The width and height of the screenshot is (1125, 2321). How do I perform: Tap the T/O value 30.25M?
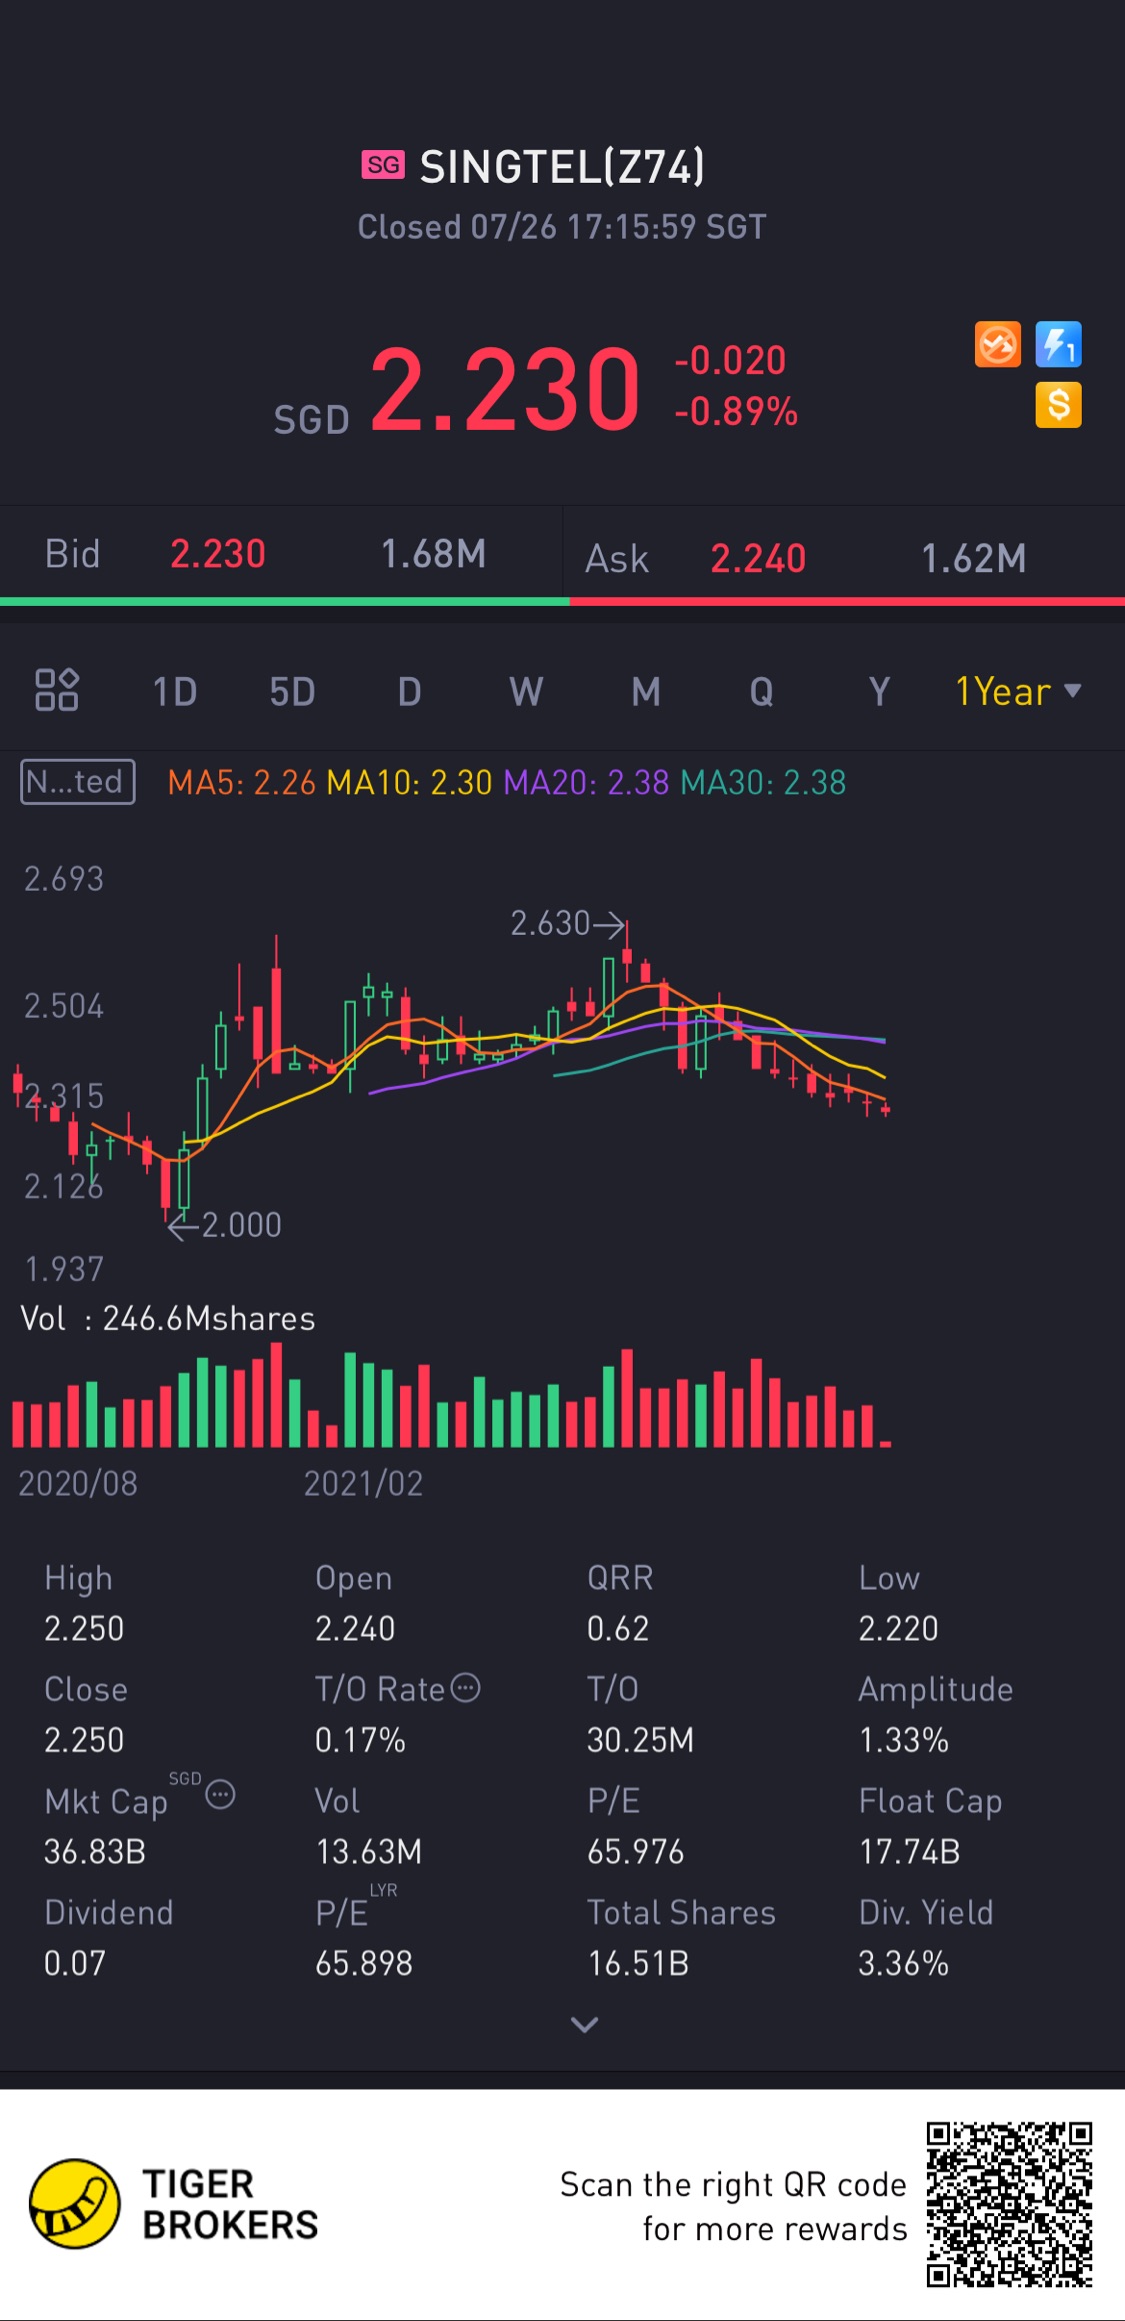coord(640,1740)
